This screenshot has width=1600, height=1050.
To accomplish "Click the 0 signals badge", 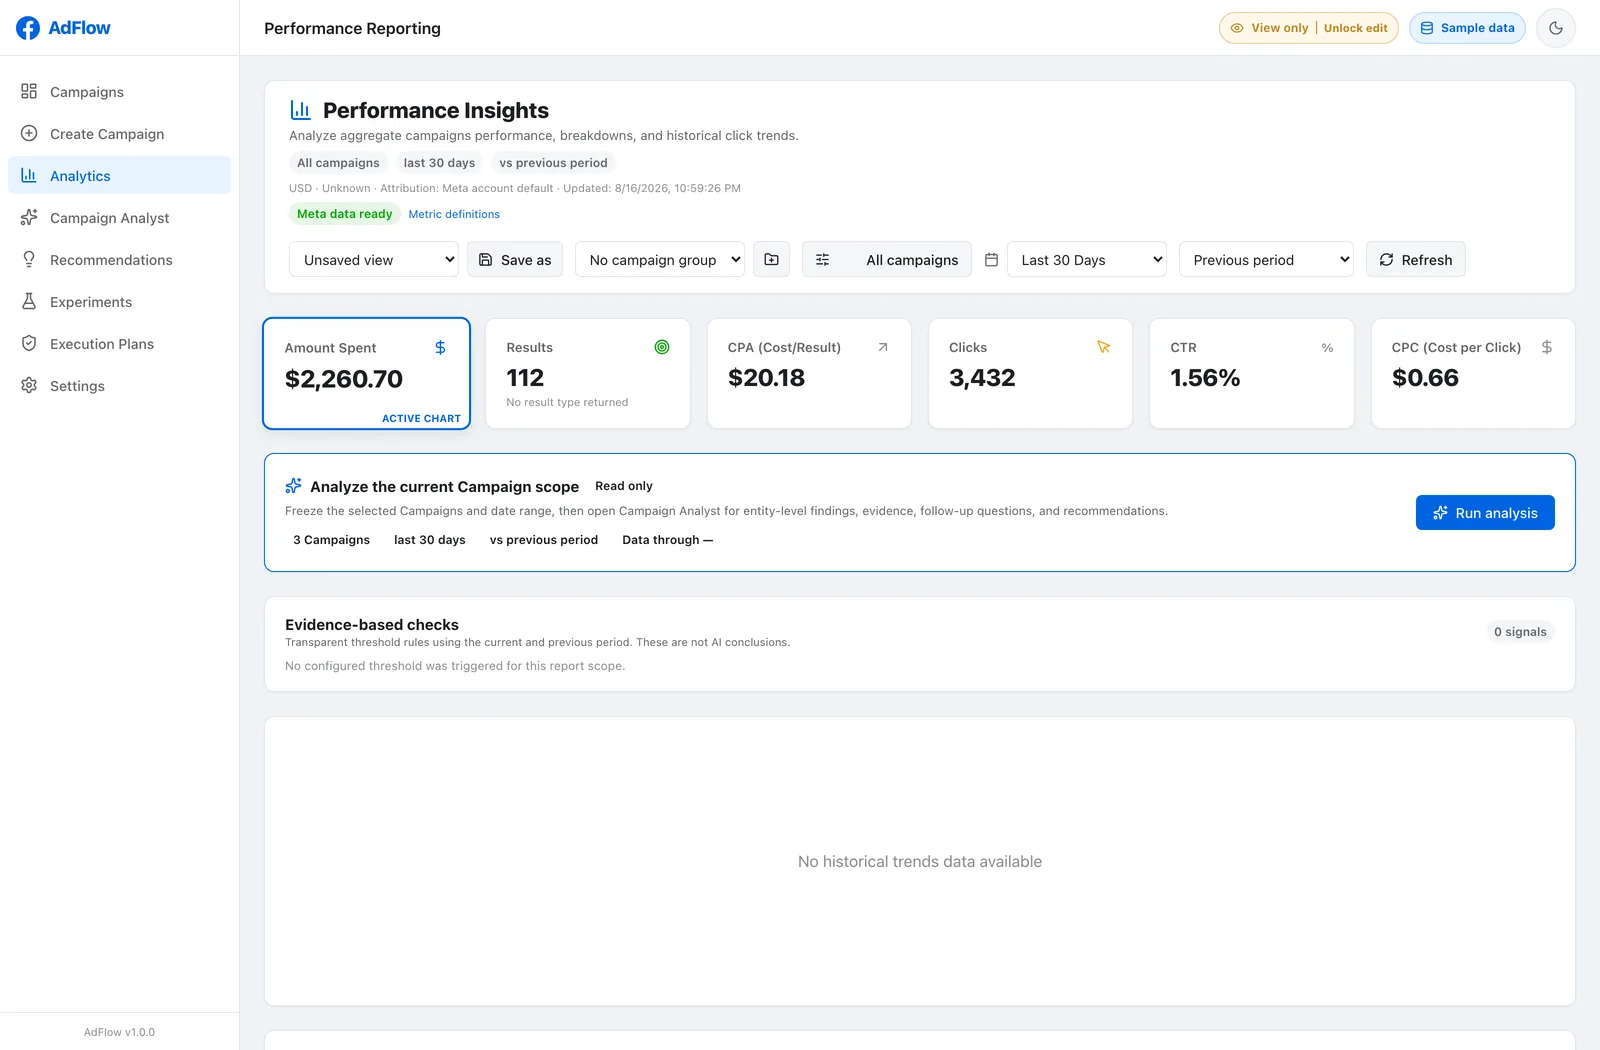I will tap(1520, 631).
